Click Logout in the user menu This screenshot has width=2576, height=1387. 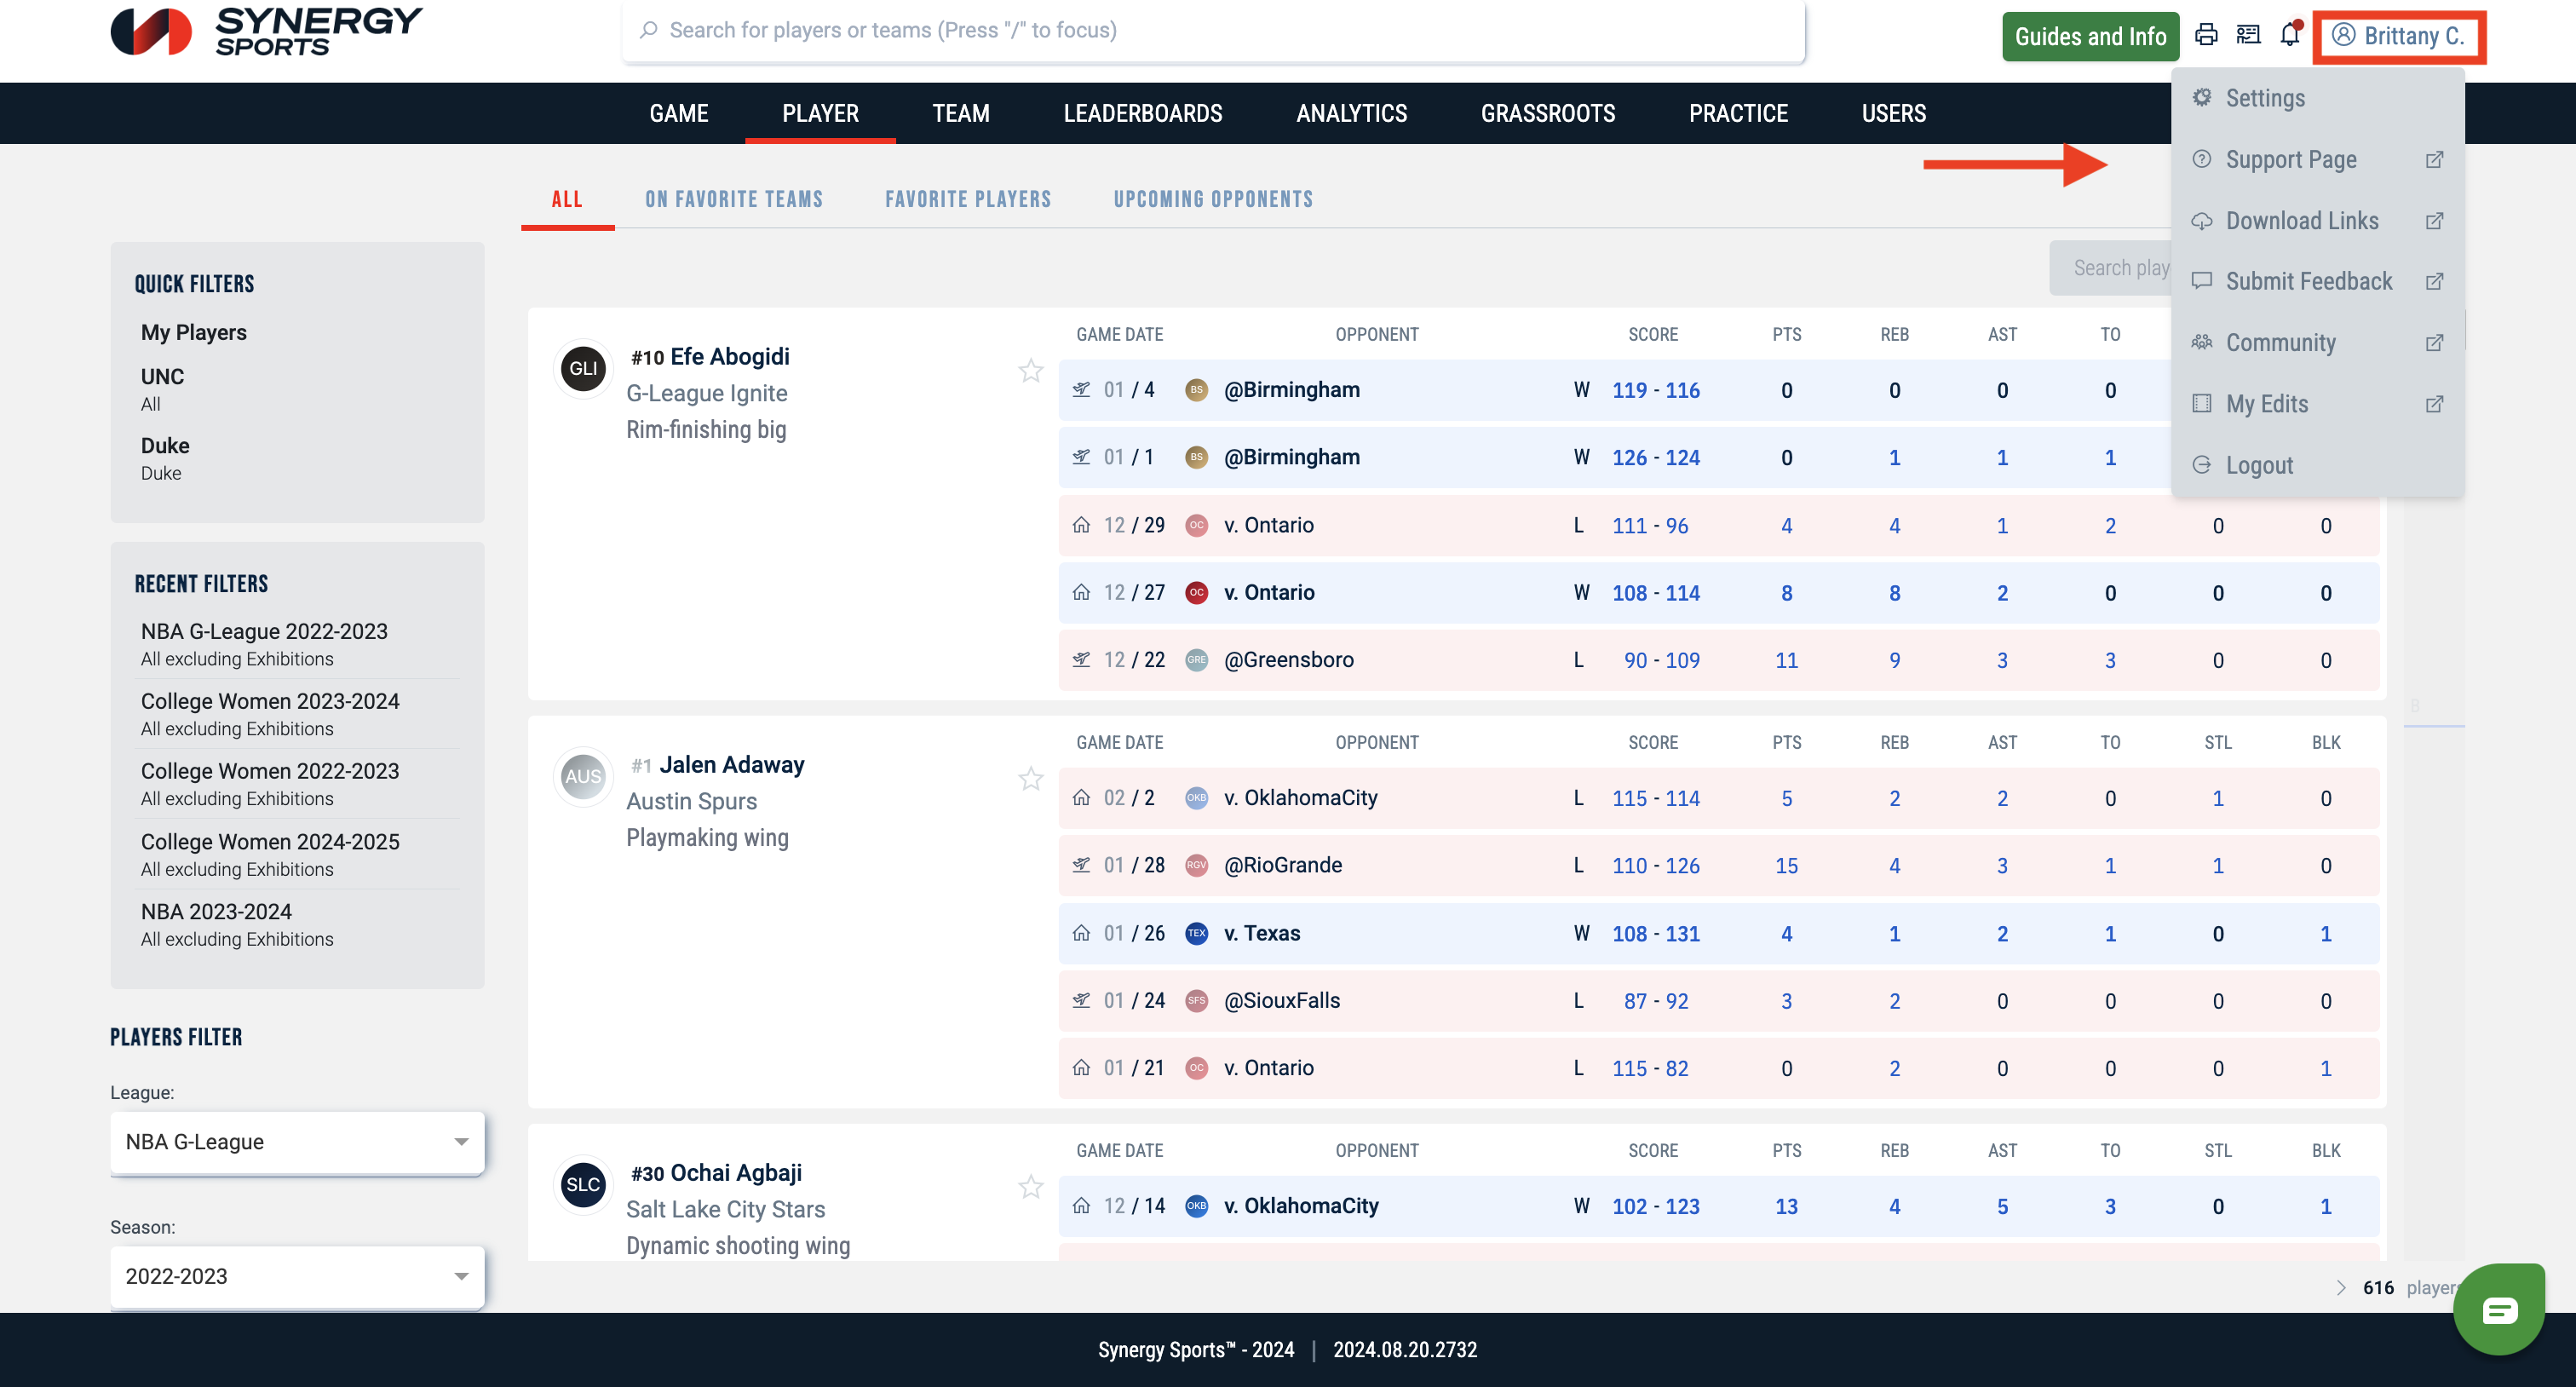pos(2317,464)
